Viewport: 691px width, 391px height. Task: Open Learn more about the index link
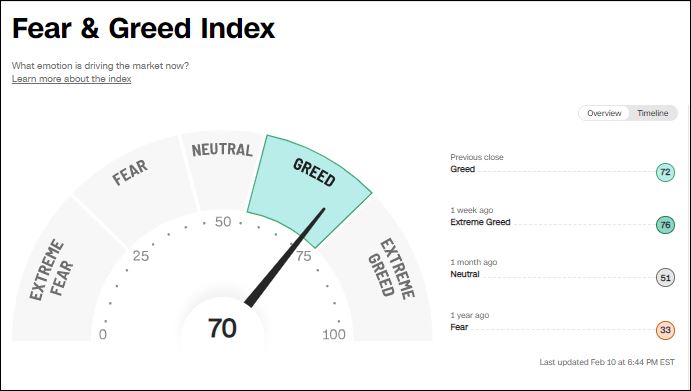point(71,79)
